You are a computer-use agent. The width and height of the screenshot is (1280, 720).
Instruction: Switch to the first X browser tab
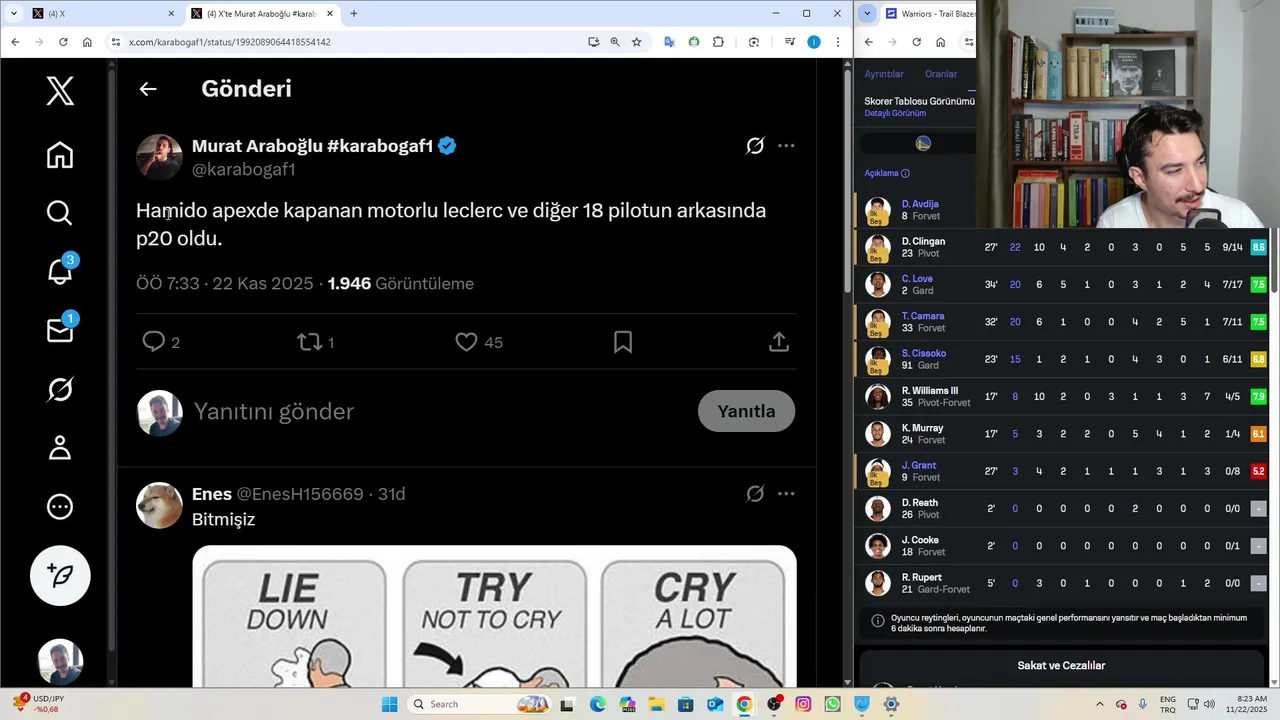95,13
